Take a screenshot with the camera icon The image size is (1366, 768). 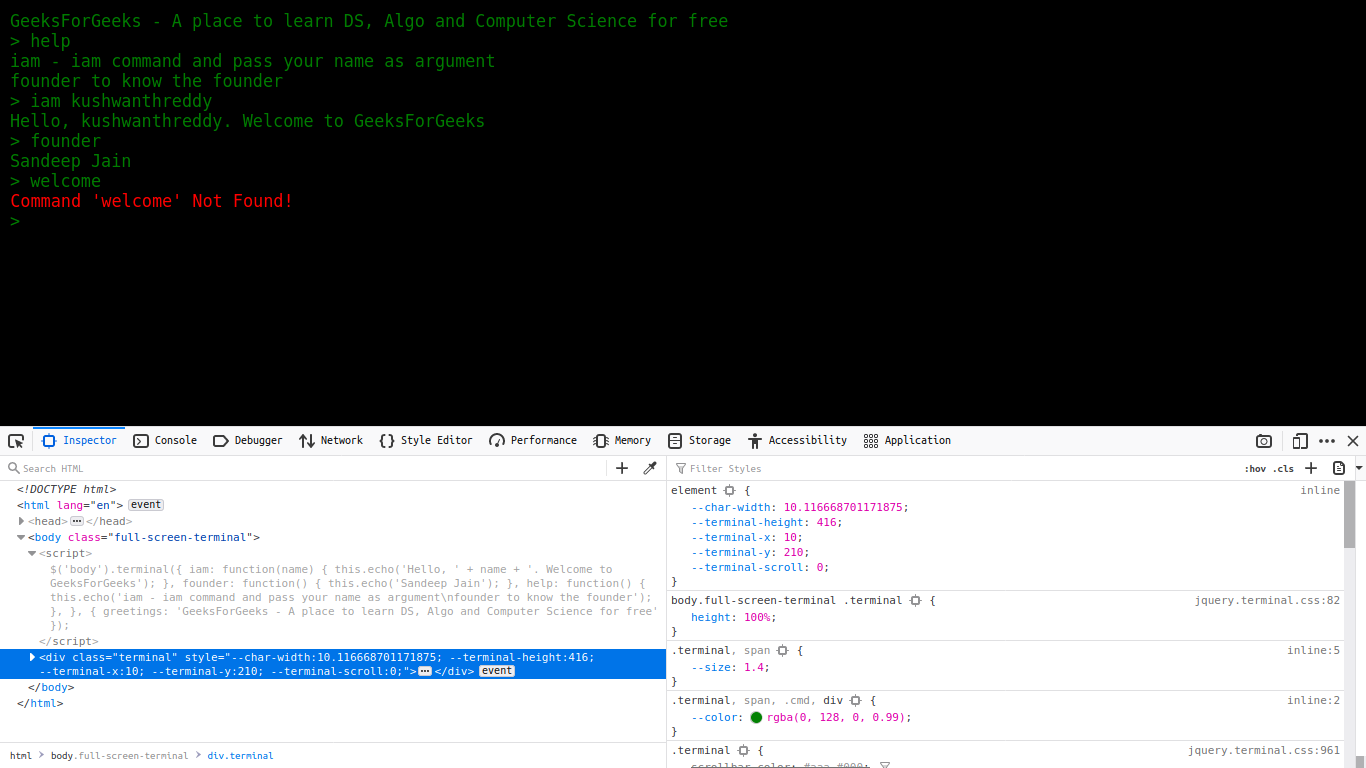click(x=1264, y=441)
